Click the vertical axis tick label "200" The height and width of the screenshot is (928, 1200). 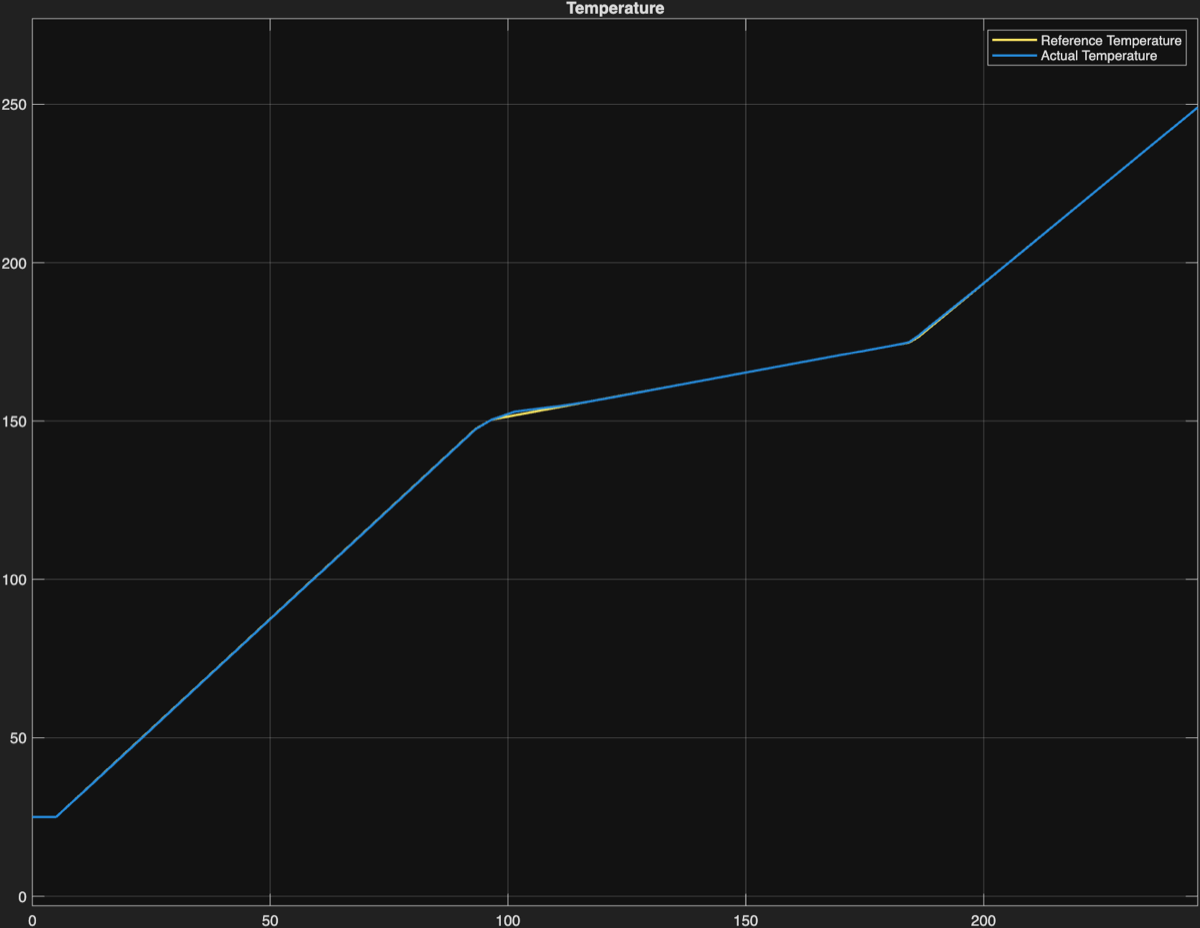(x=13, y=263)
